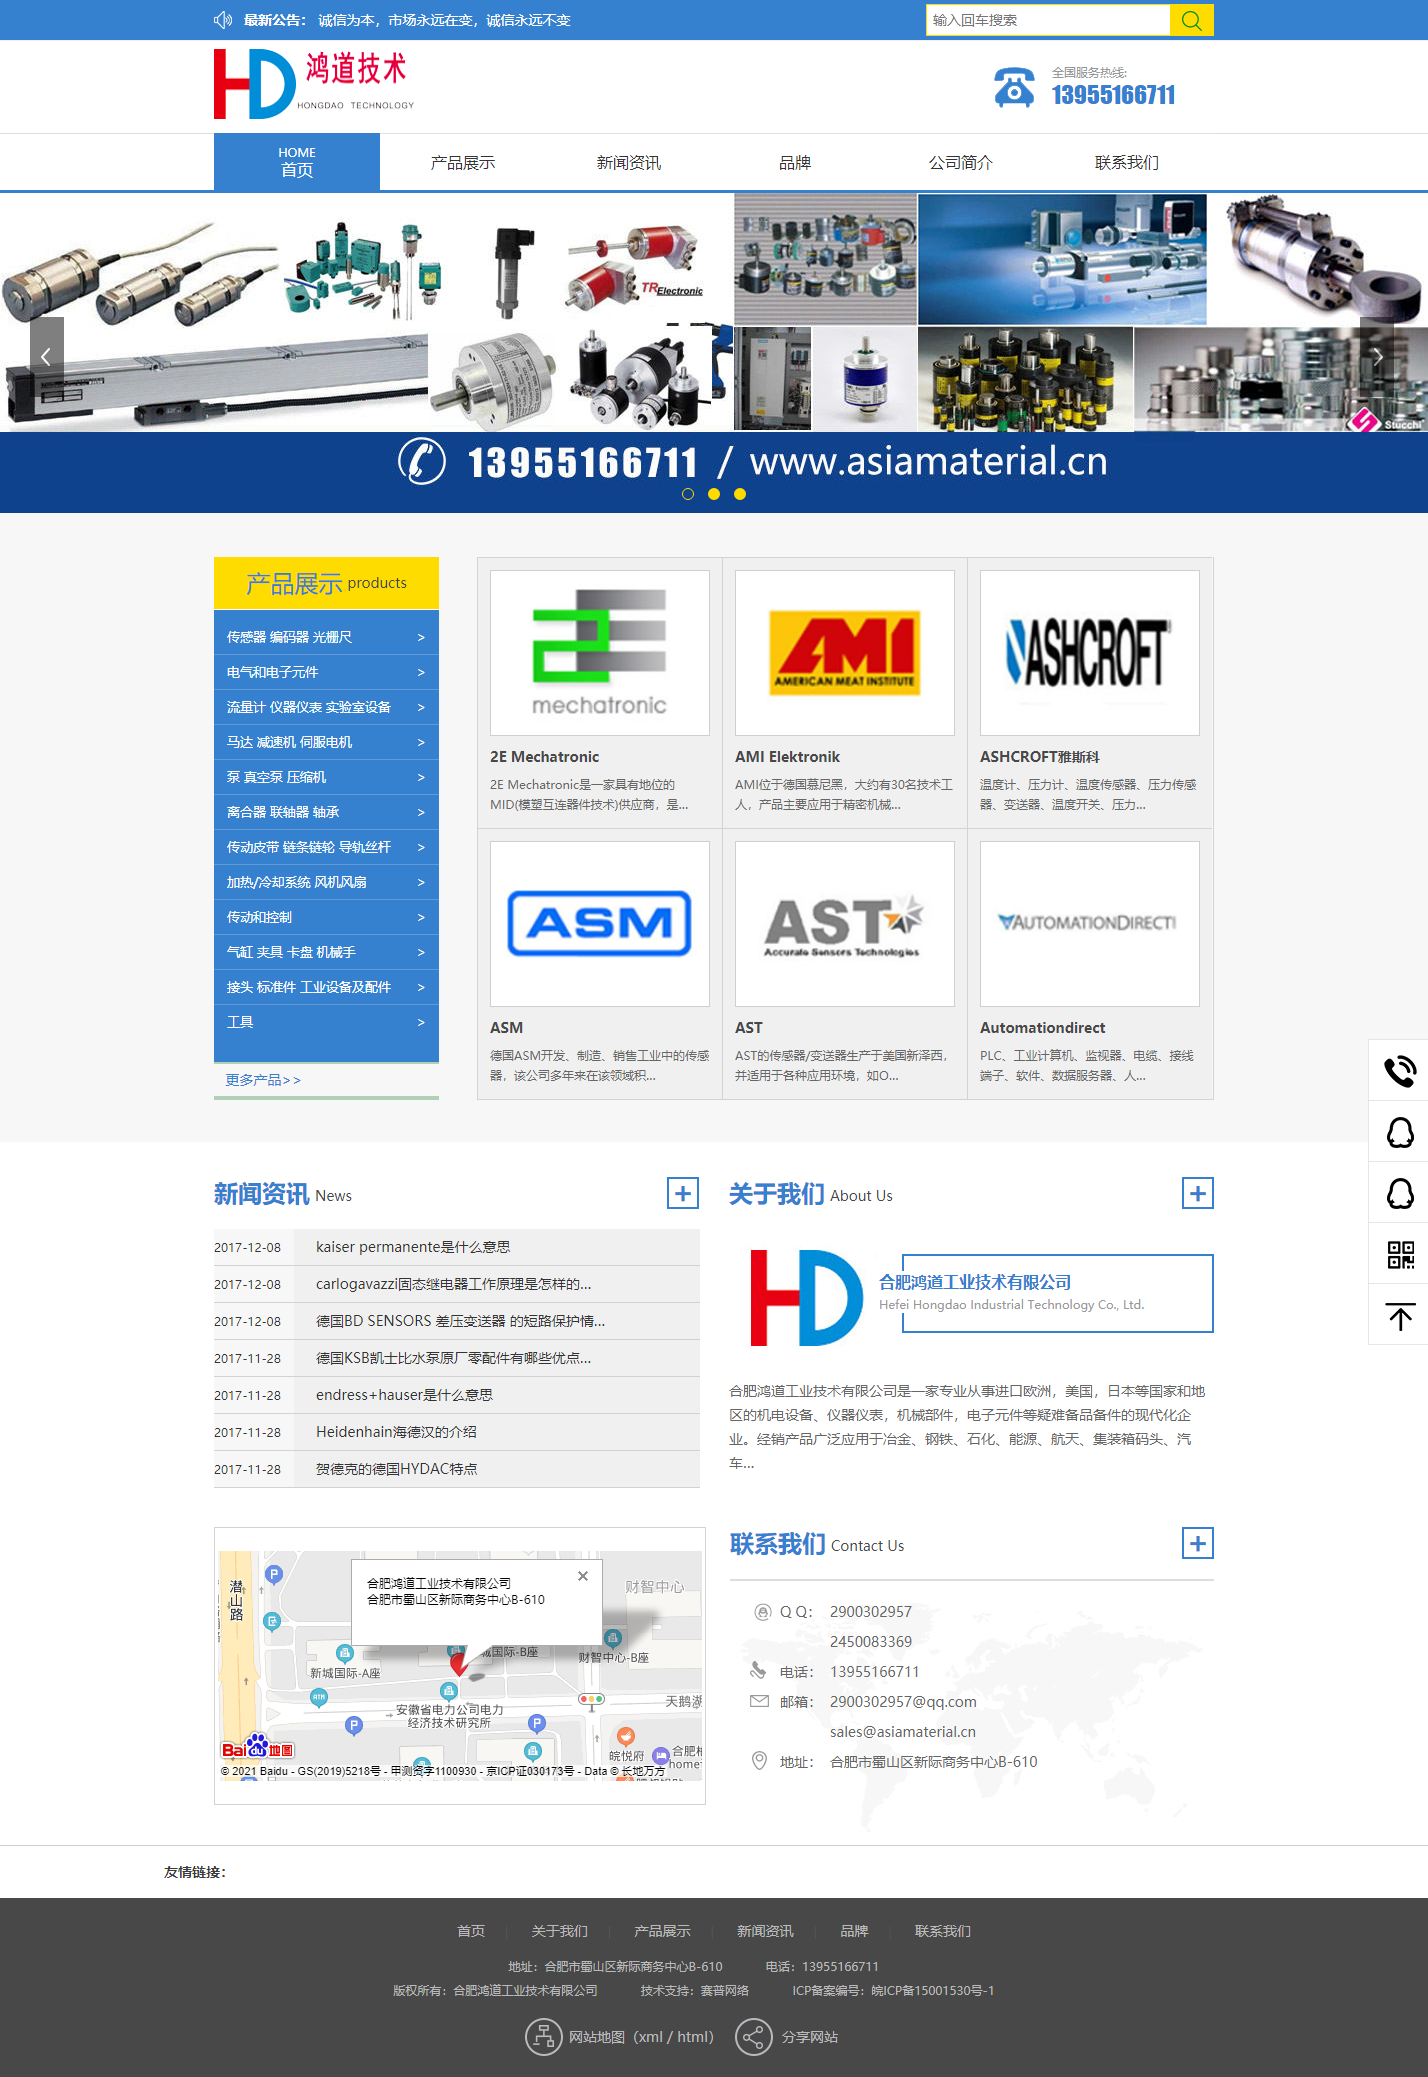Expand 离合器 联轴器 轴承 category
Screen dimensions: 1428x2077
(326, 812)
